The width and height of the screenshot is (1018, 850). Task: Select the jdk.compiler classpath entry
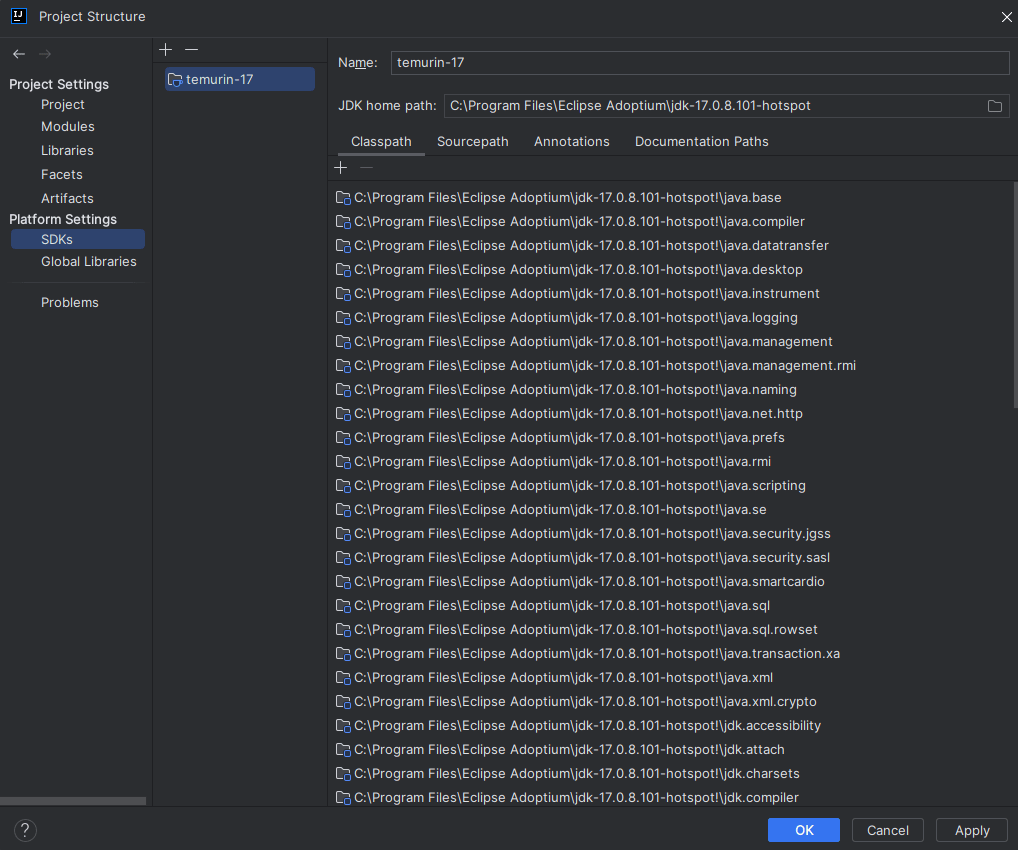point(567,797)
